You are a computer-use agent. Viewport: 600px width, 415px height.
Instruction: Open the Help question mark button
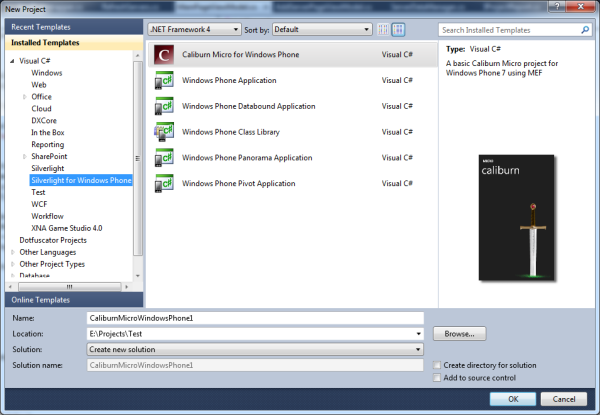point(557,6)
